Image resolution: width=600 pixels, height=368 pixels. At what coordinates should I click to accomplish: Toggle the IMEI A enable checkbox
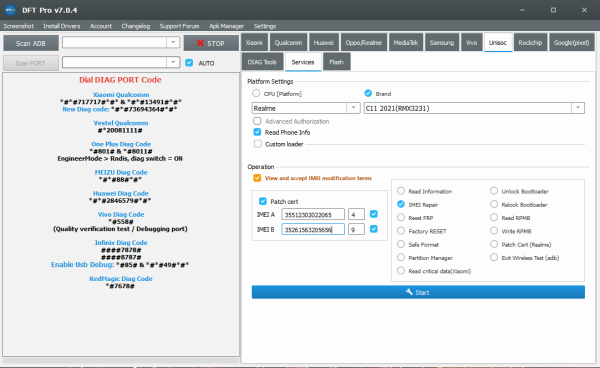click(374, 214)
